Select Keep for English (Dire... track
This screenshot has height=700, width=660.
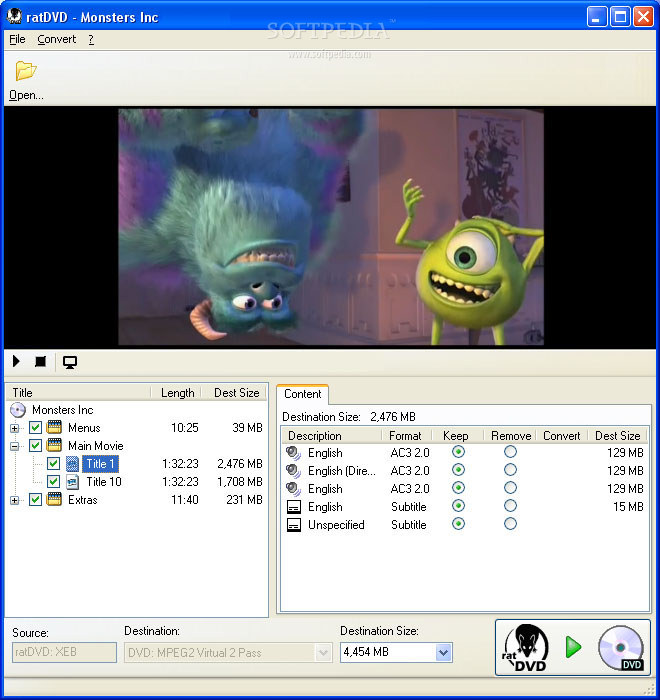458,470
